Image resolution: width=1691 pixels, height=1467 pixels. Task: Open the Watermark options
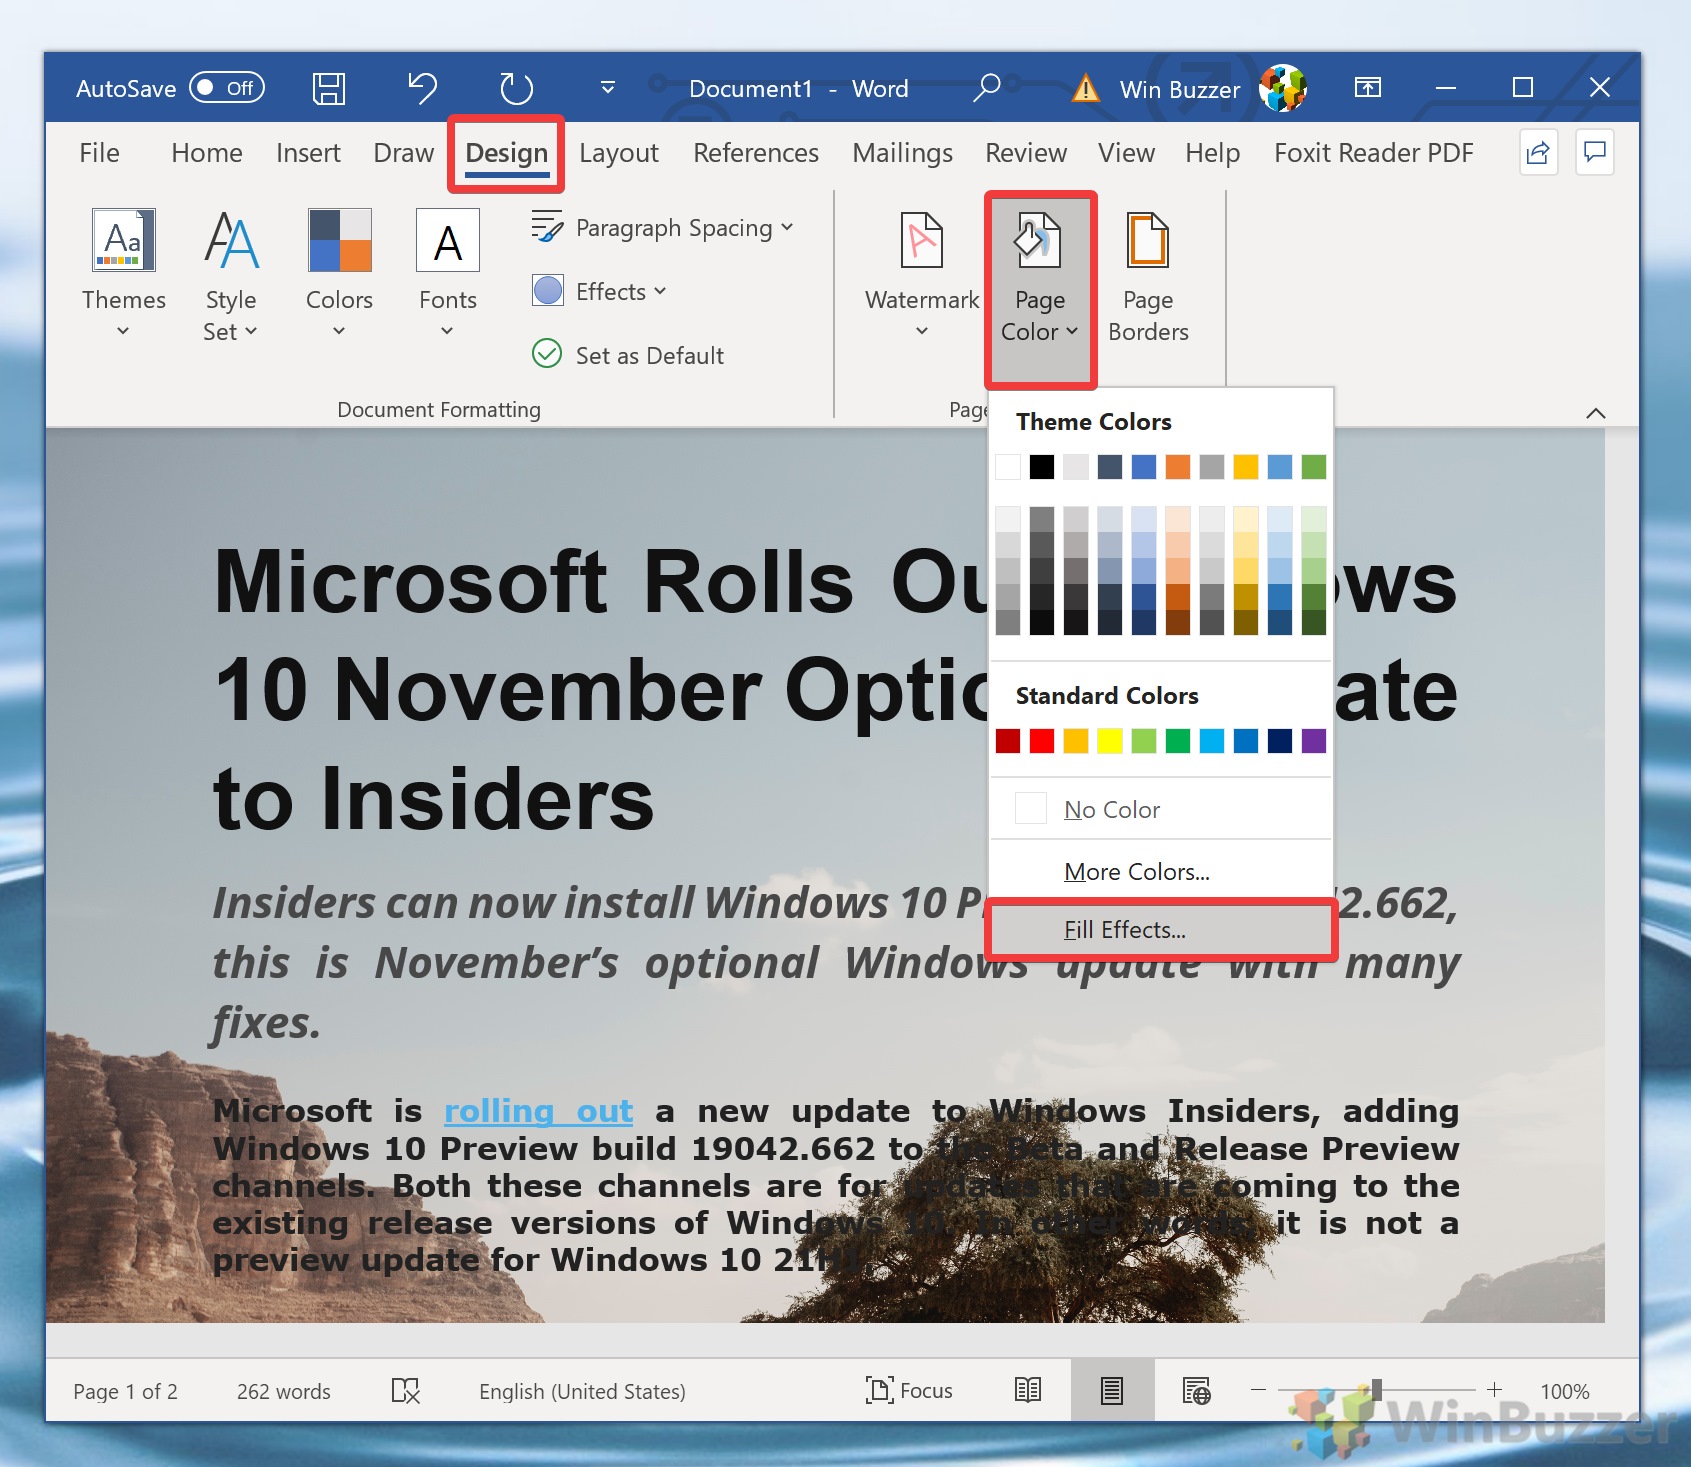point(921,272)
